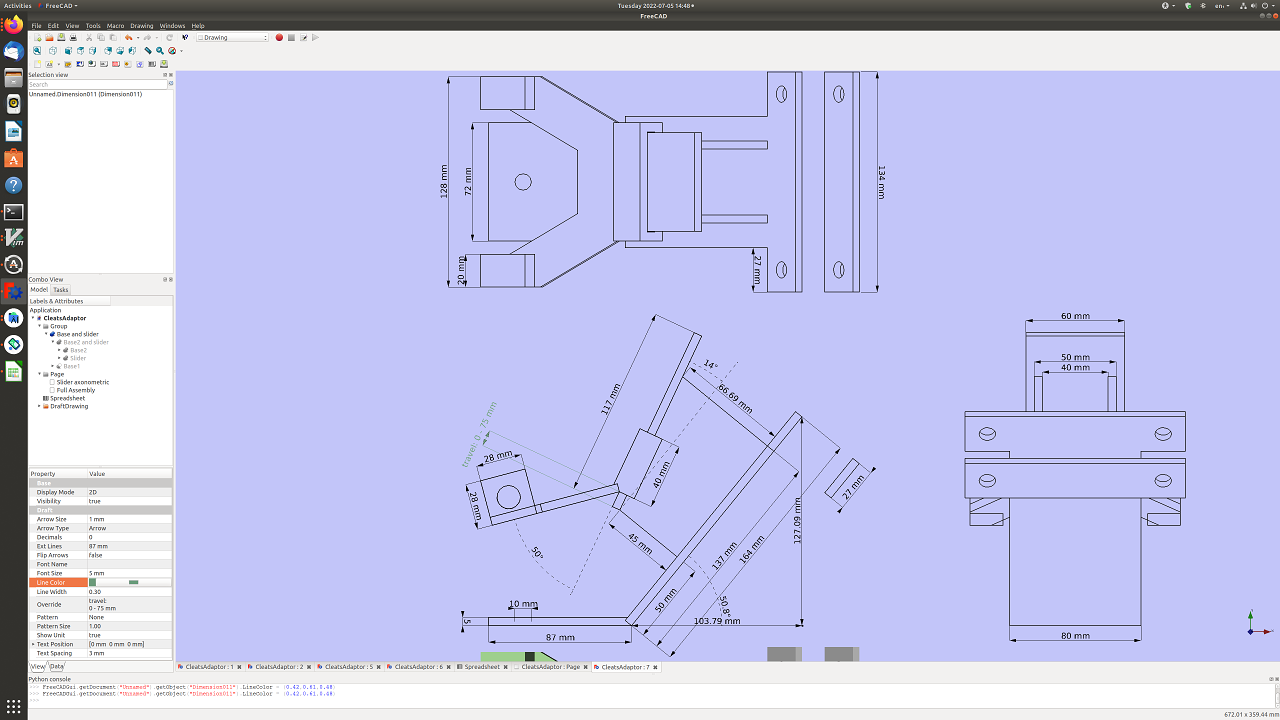Check the Slider axonometric checkbox
This screenshot has width=1280, height=720.
point(52,382)
